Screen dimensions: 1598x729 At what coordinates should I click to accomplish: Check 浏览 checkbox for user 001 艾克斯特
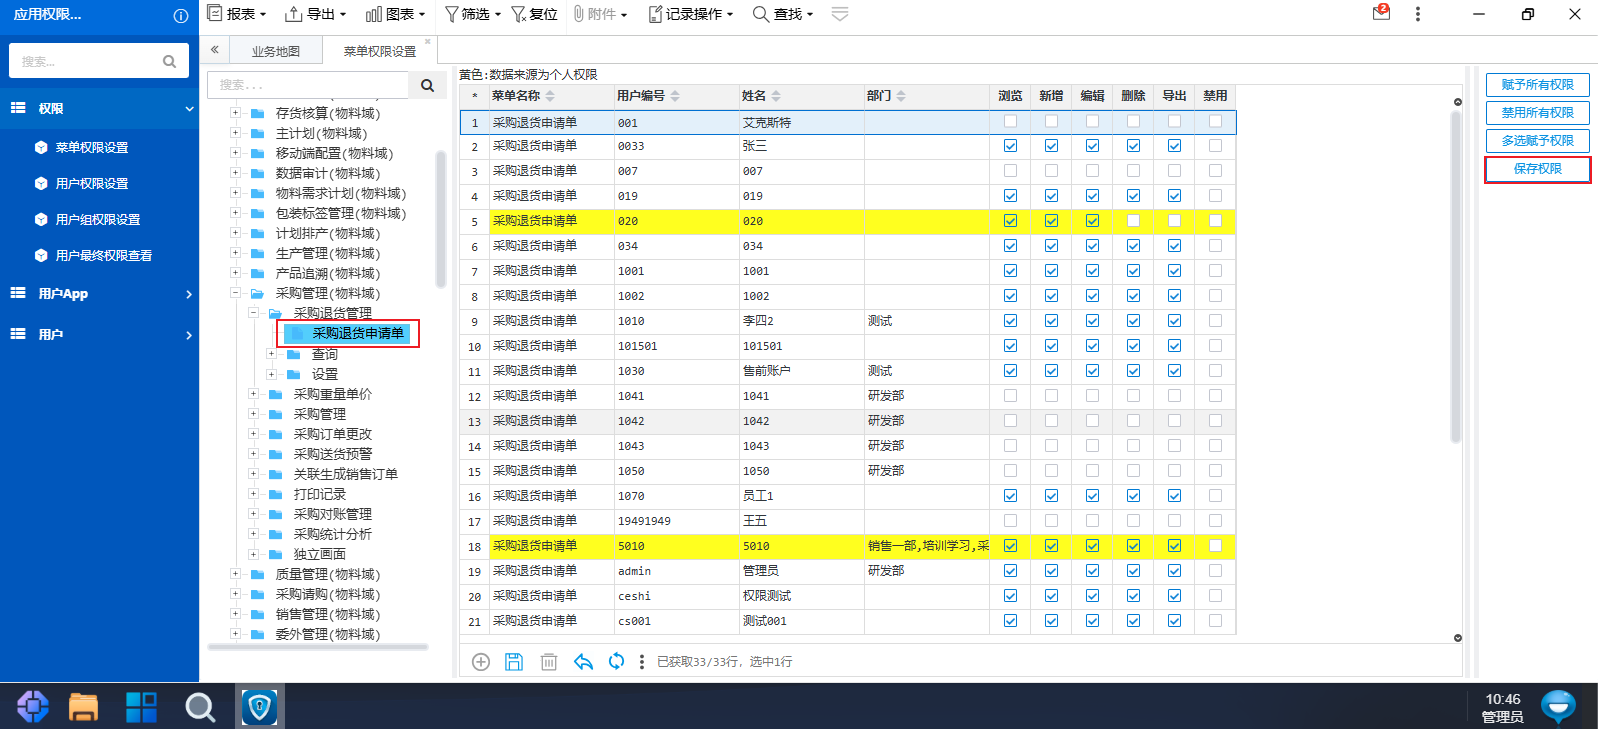[x=1010, y=121]
